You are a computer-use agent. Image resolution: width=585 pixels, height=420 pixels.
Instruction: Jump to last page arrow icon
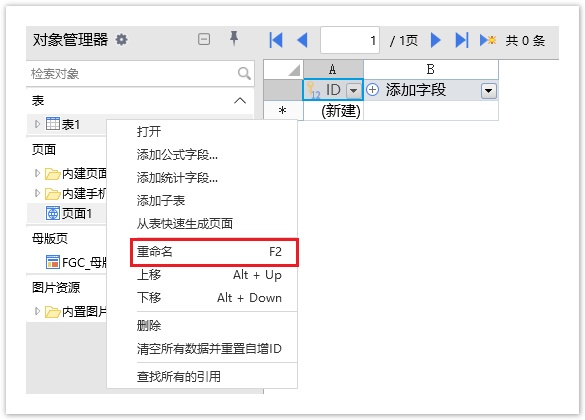[462, 40]
